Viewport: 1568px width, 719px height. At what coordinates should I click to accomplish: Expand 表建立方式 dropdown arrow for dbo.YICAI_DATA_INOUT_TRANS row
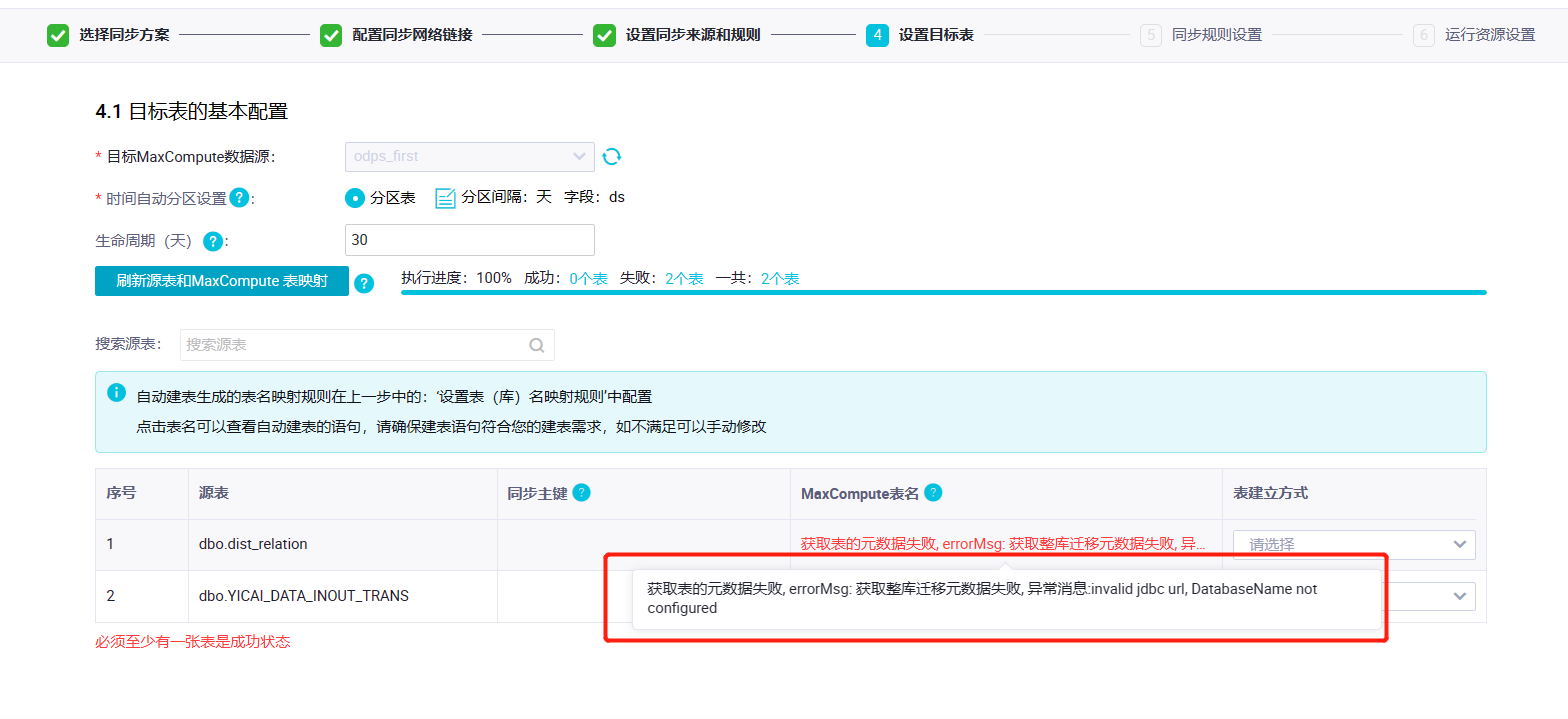point(1458,596)
